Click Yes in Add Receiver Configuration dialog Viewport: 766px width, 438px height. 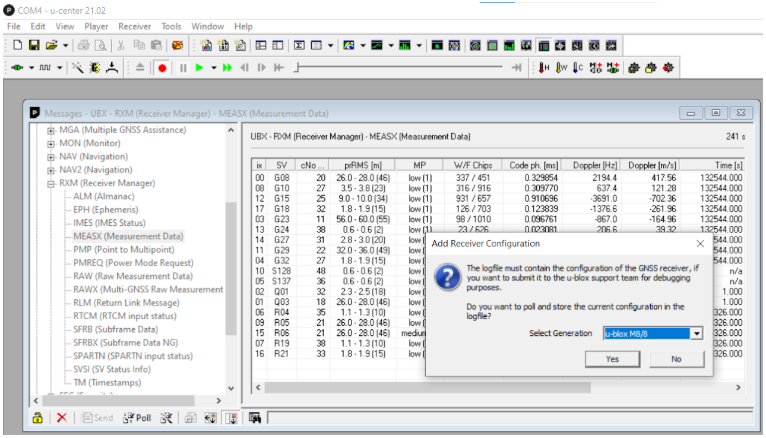[x=612, y=359]
